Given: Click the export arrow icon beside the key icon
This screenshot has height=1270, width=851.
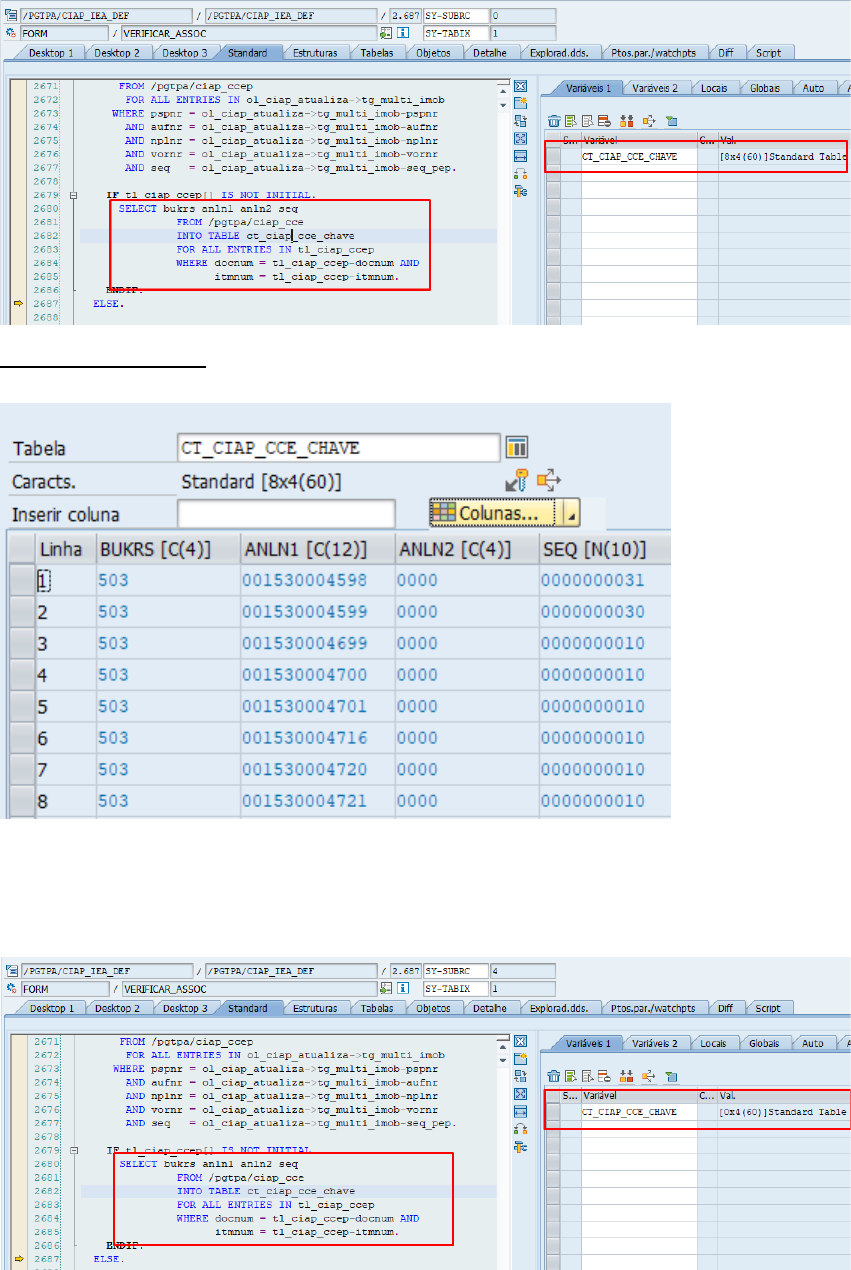Looking at the screenshot, I should (549, 481).
